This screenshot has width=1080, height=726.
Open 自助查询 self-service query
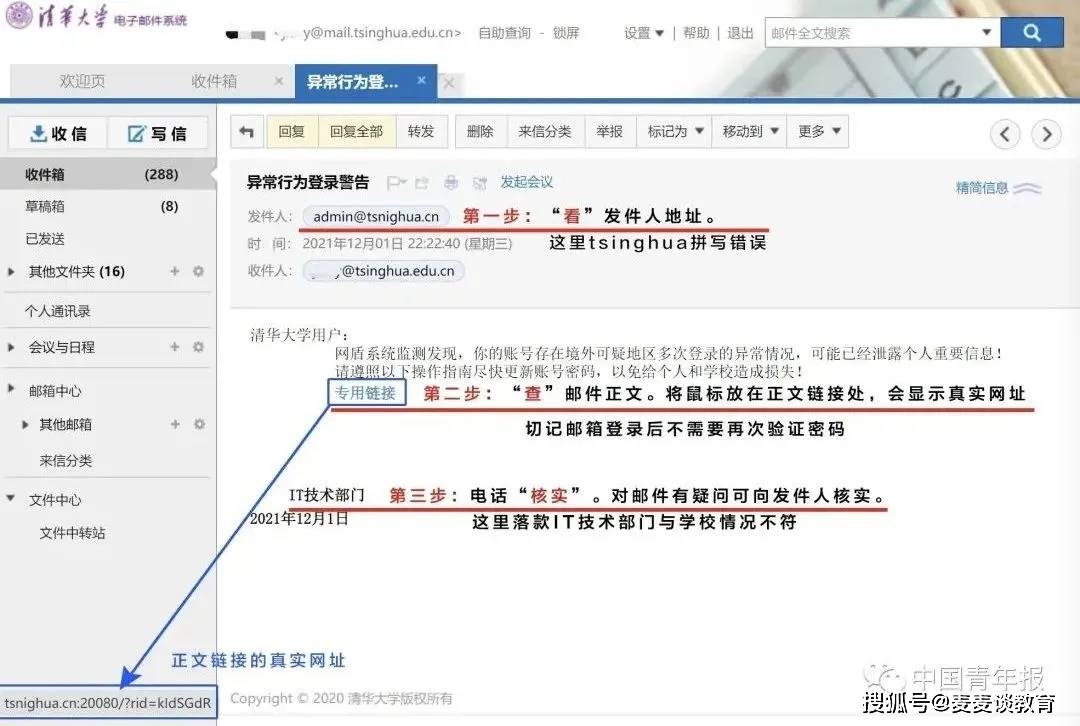504,32
